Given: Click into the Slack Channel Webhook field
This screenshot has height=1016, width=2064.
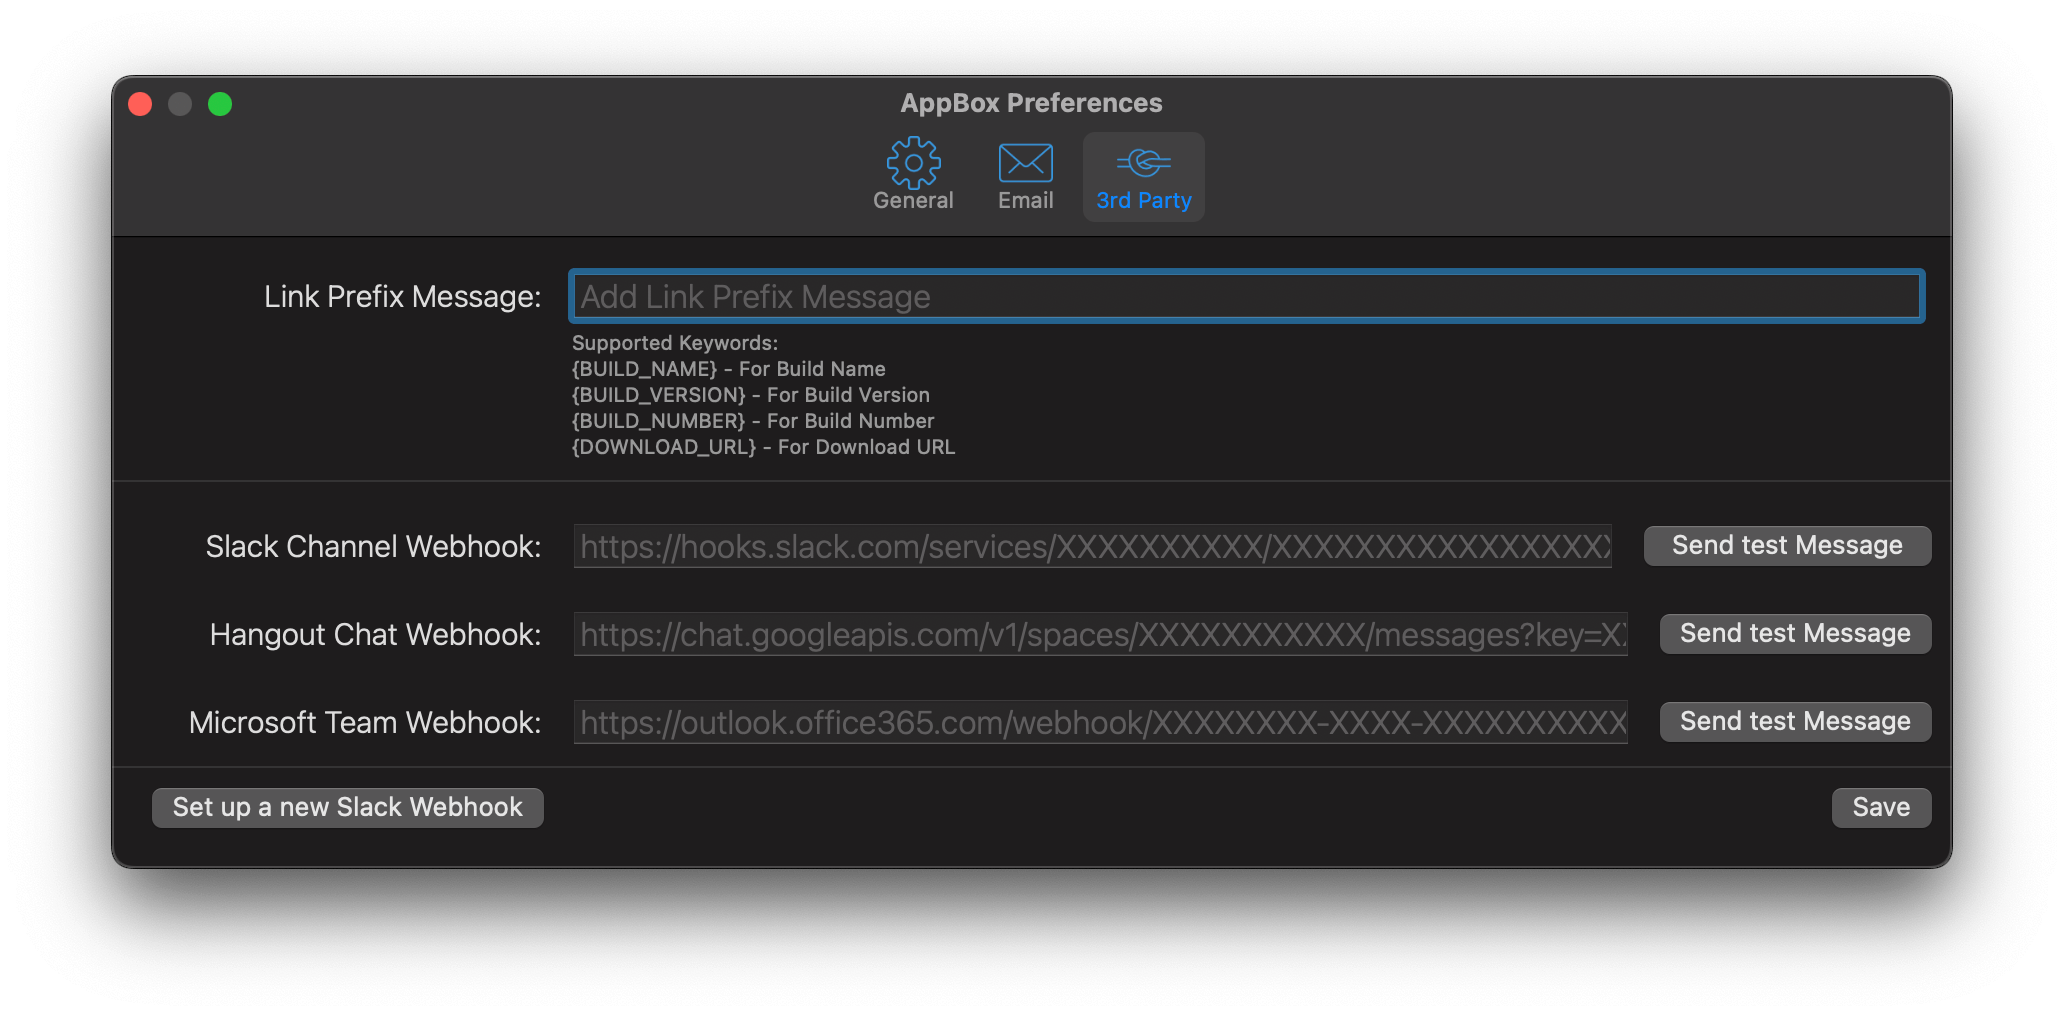Looking at the screenshot, I should coord(1092,546).
